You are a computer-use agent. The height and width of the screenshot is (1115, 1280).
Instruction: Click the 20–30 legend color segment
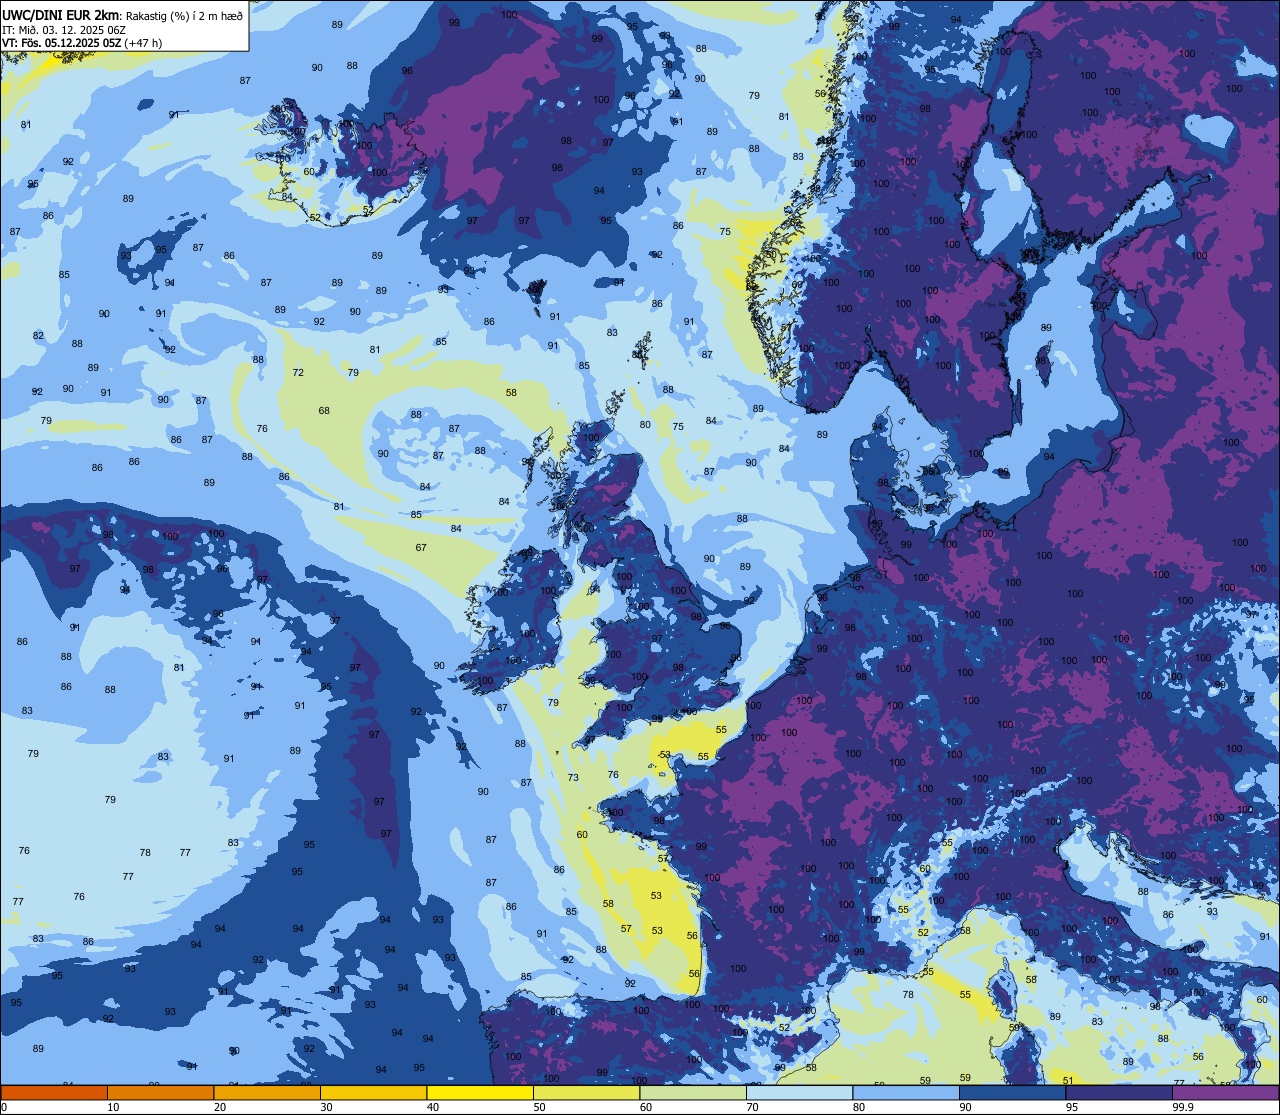pyautogui.click(x=267, y=1092)
